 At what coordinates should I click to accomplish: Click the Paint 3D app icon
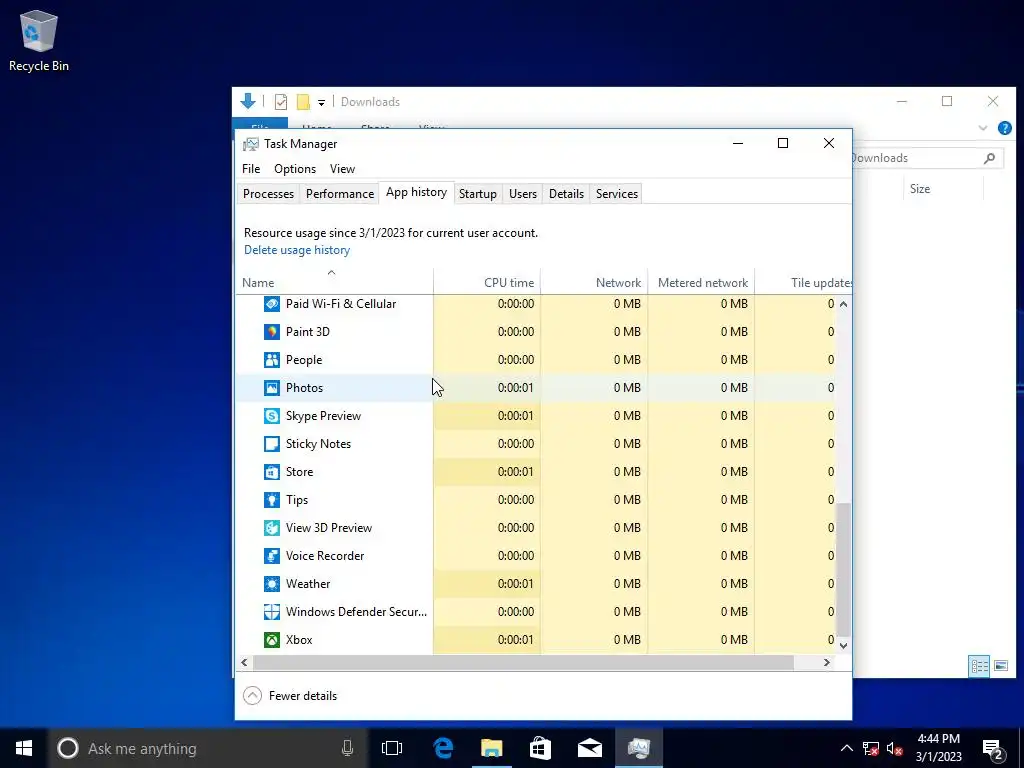272,332
